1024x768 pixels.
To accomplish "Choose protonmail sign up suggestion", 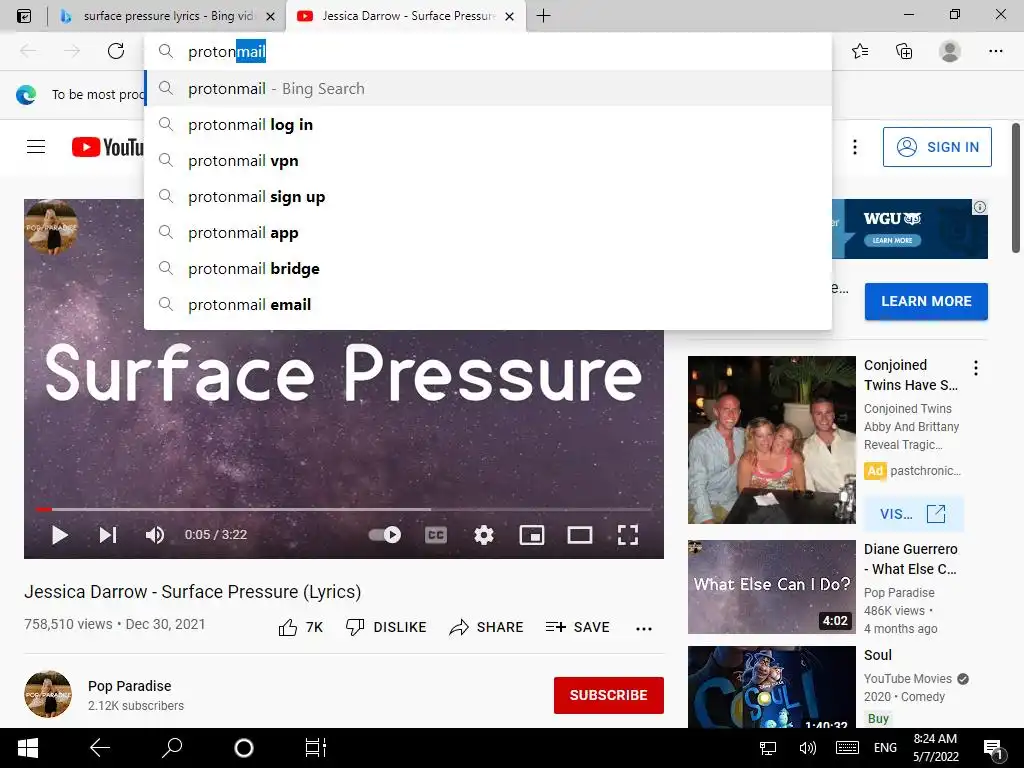I will [488, 197].
